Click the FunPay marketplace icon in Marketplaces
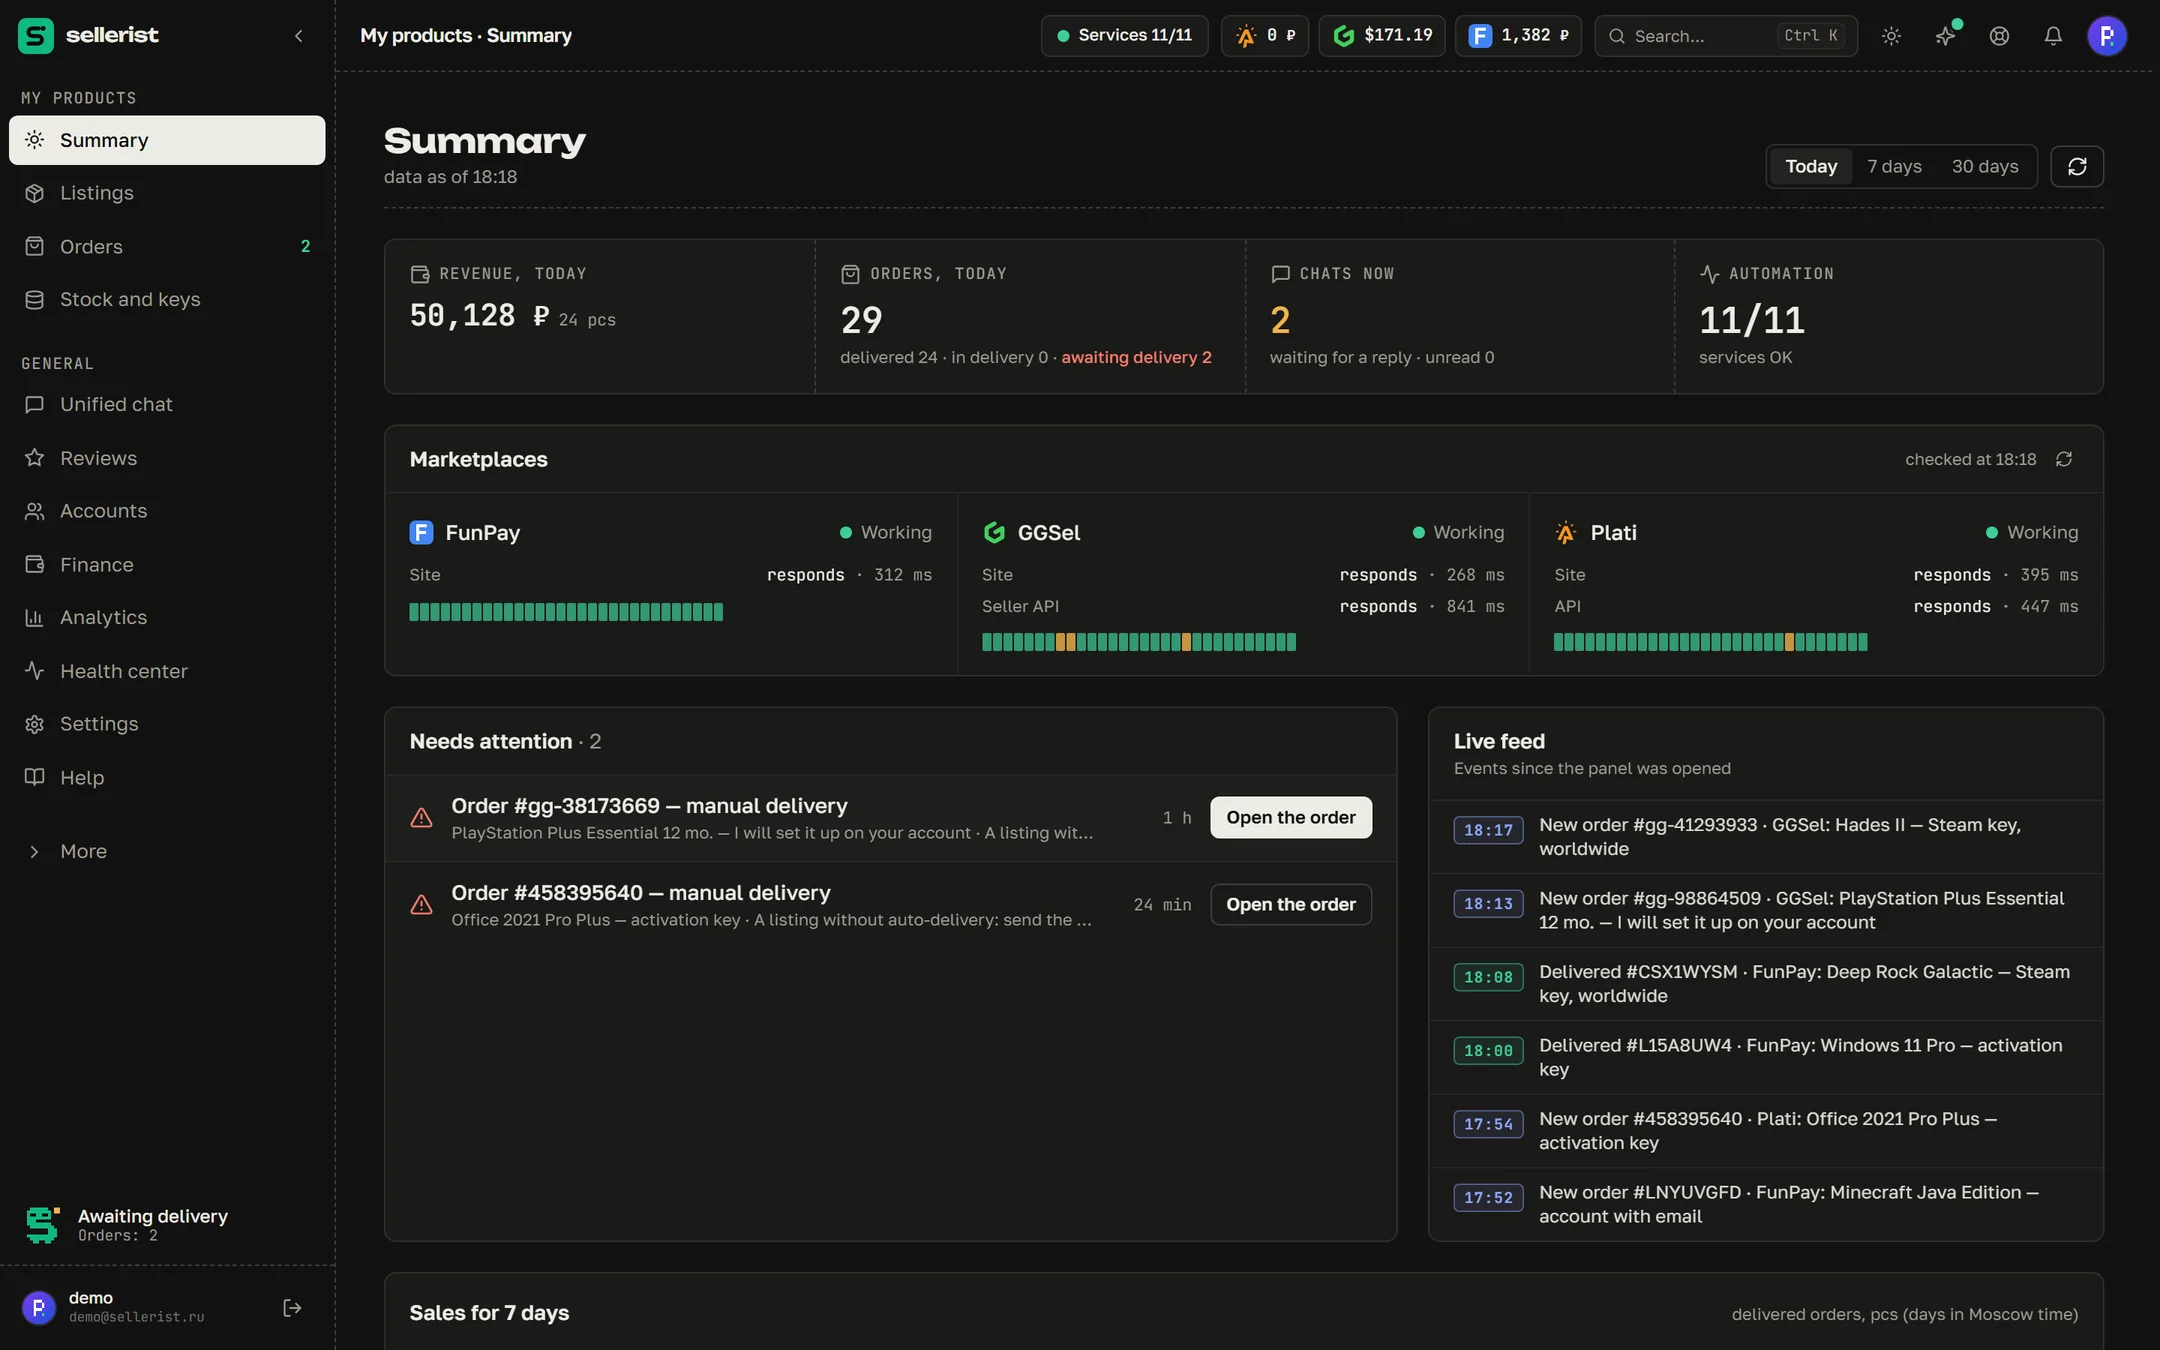2160x1350 pixels. coord(421,532)
